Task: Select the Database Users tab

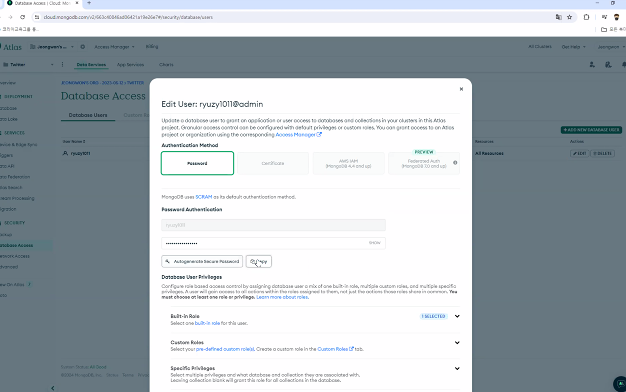Action: [x=88, y=115]
